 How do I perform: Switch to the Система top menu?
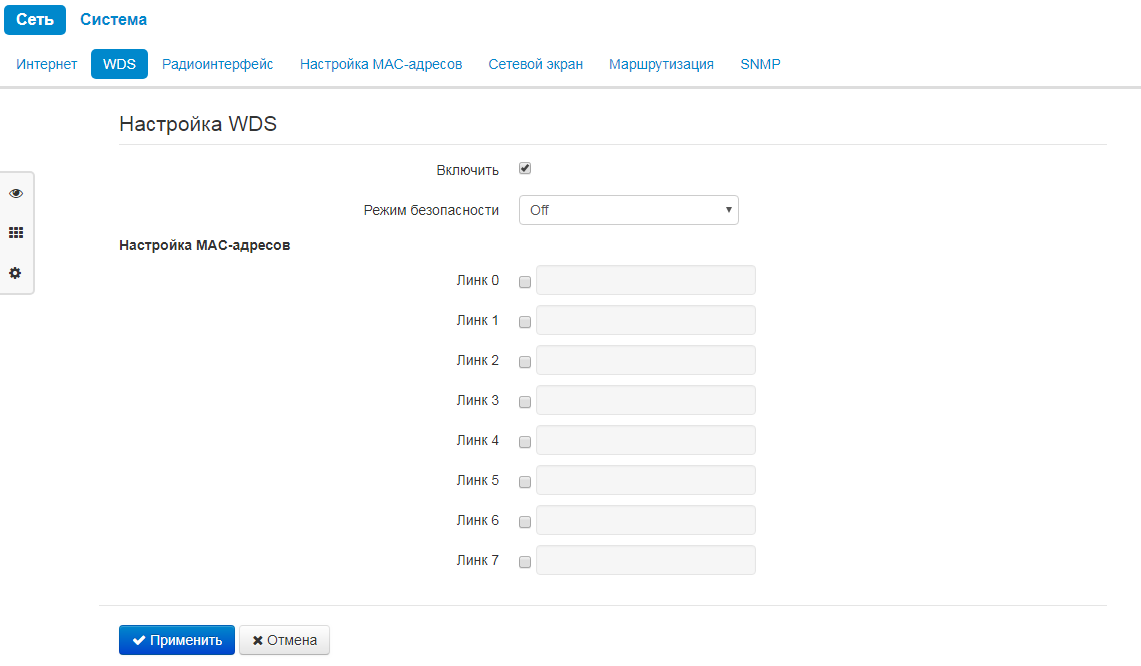coord(113,20)
